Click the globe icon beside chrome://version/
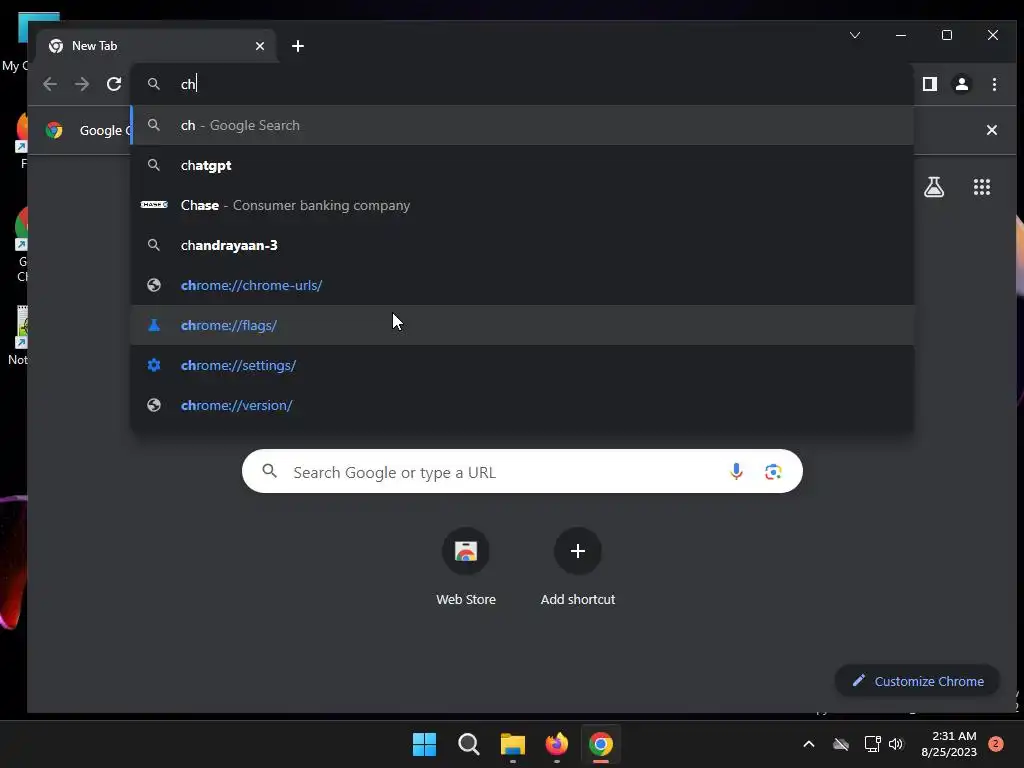1024x768 pixels. [x=154, y=405]
